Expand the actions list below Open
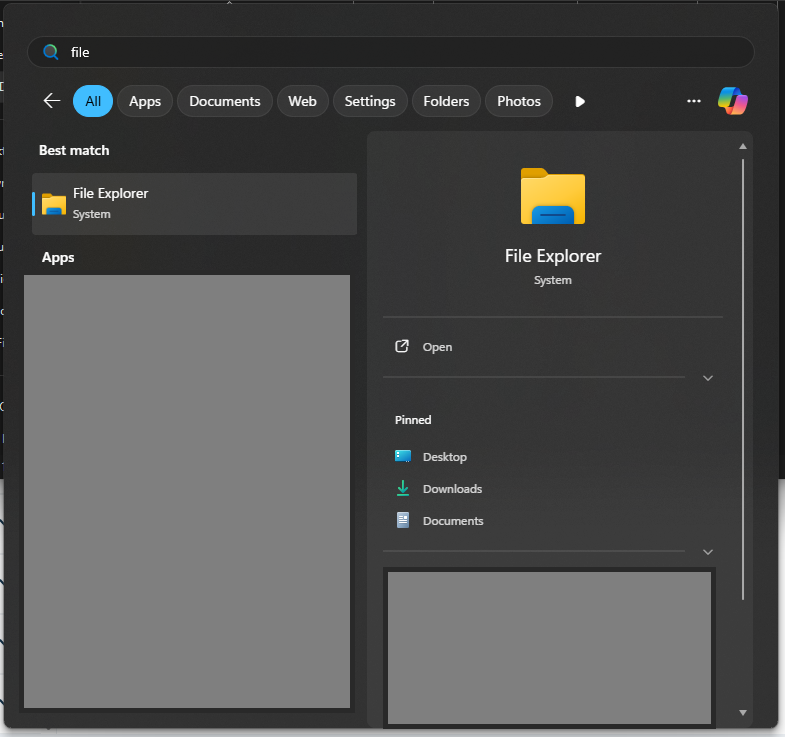 pyautogui.click(x=708, y=378)
